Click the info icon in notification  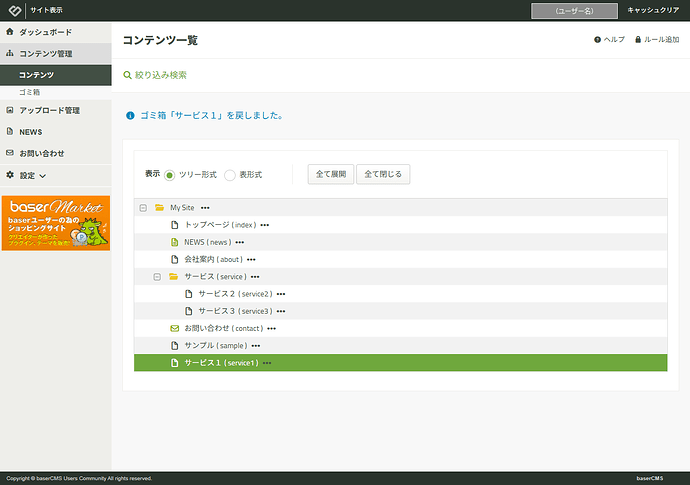coord(130,116)
